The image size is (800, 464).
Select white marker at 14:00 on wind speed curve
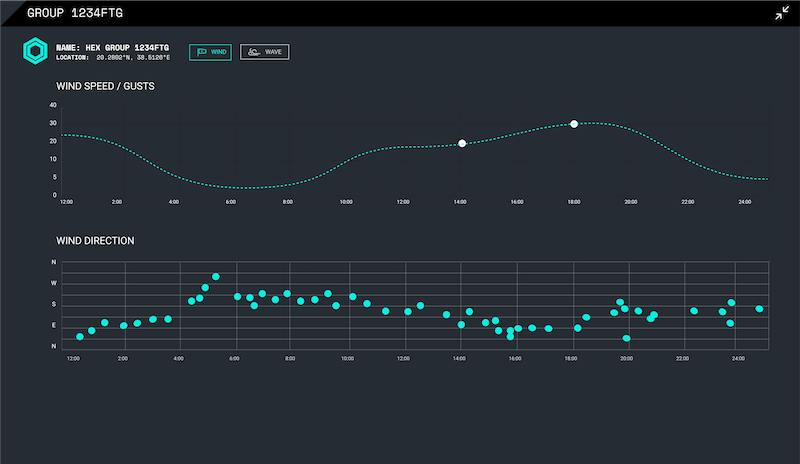coord(462,144)
